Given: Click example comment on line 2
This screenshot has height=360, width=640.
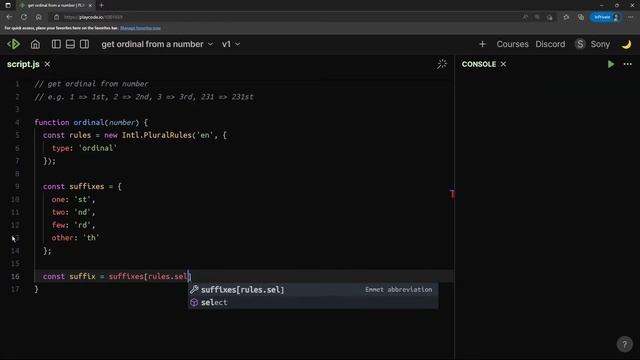Looking at the screenshot, I should tap(144, 97).
